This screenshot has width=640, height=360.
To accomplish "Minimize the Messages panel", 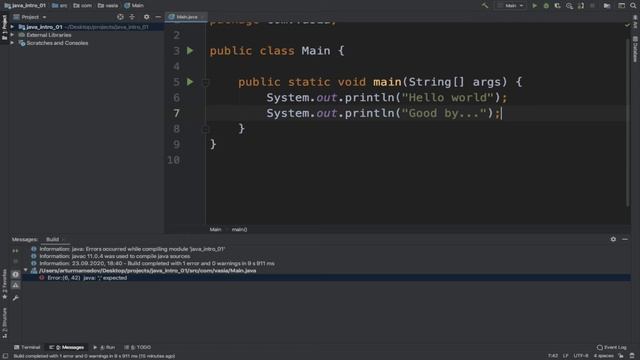I will click(625, 239).
